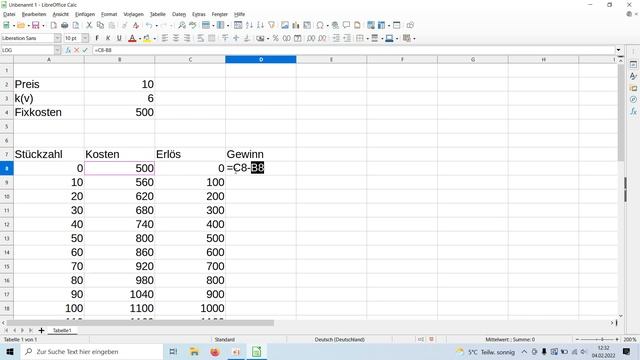Click the horizontal scrollbar
Screen dimensions: 640x360
pyautogui.click(x=140, y=323)
